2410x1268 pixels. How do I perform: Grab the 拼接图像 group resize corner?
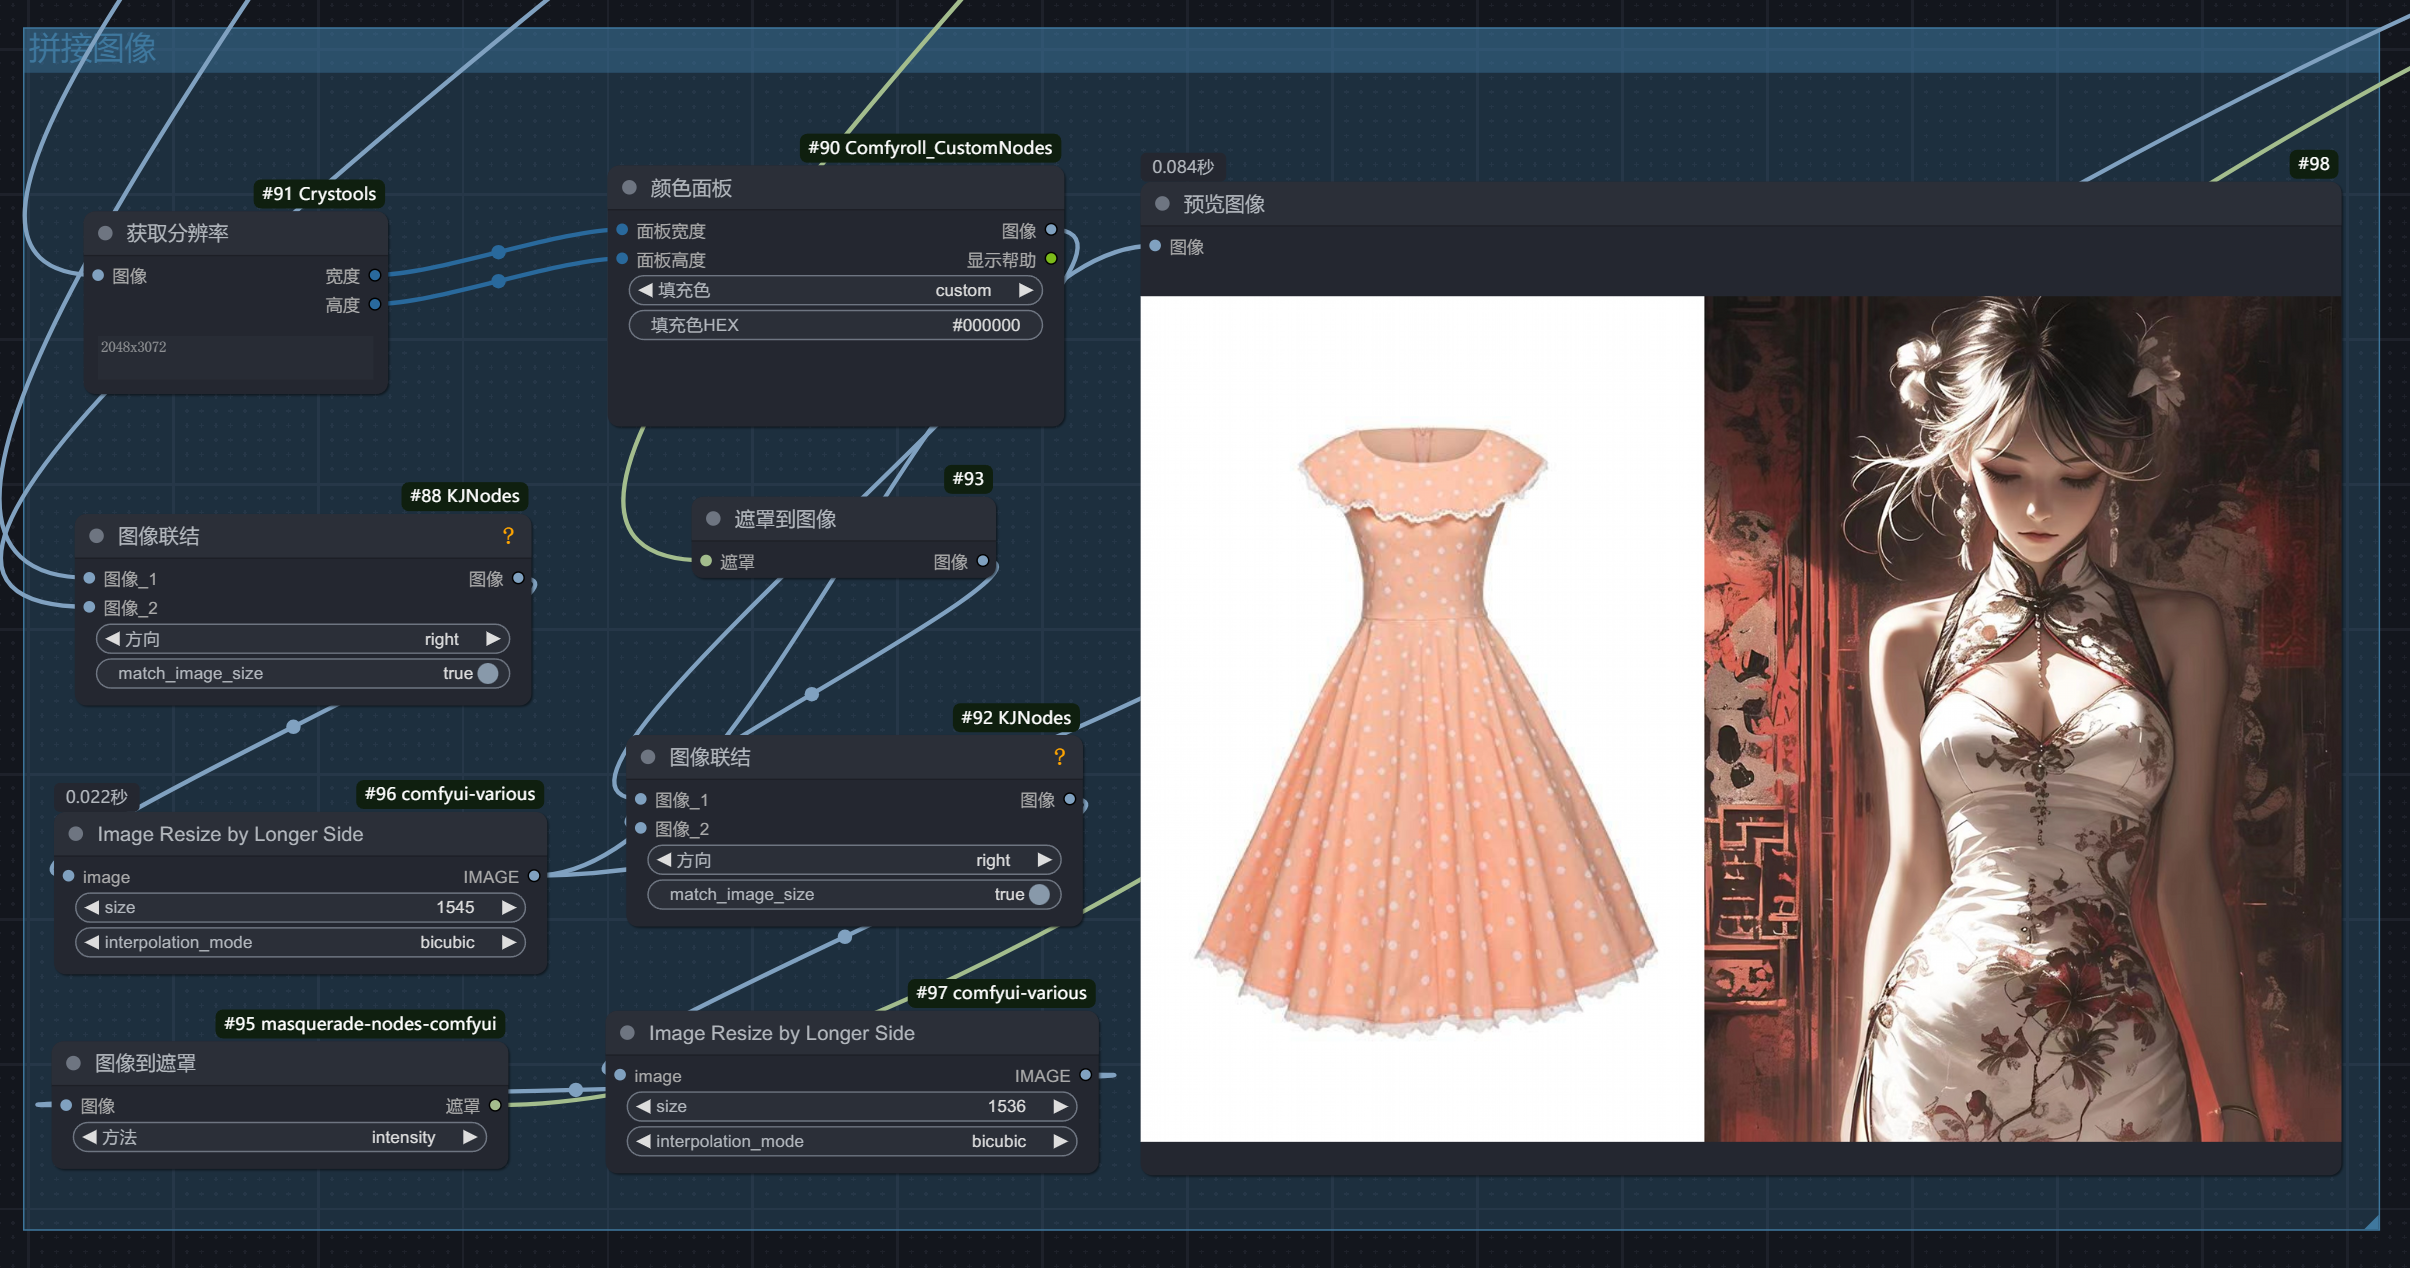[2371, 1222]
